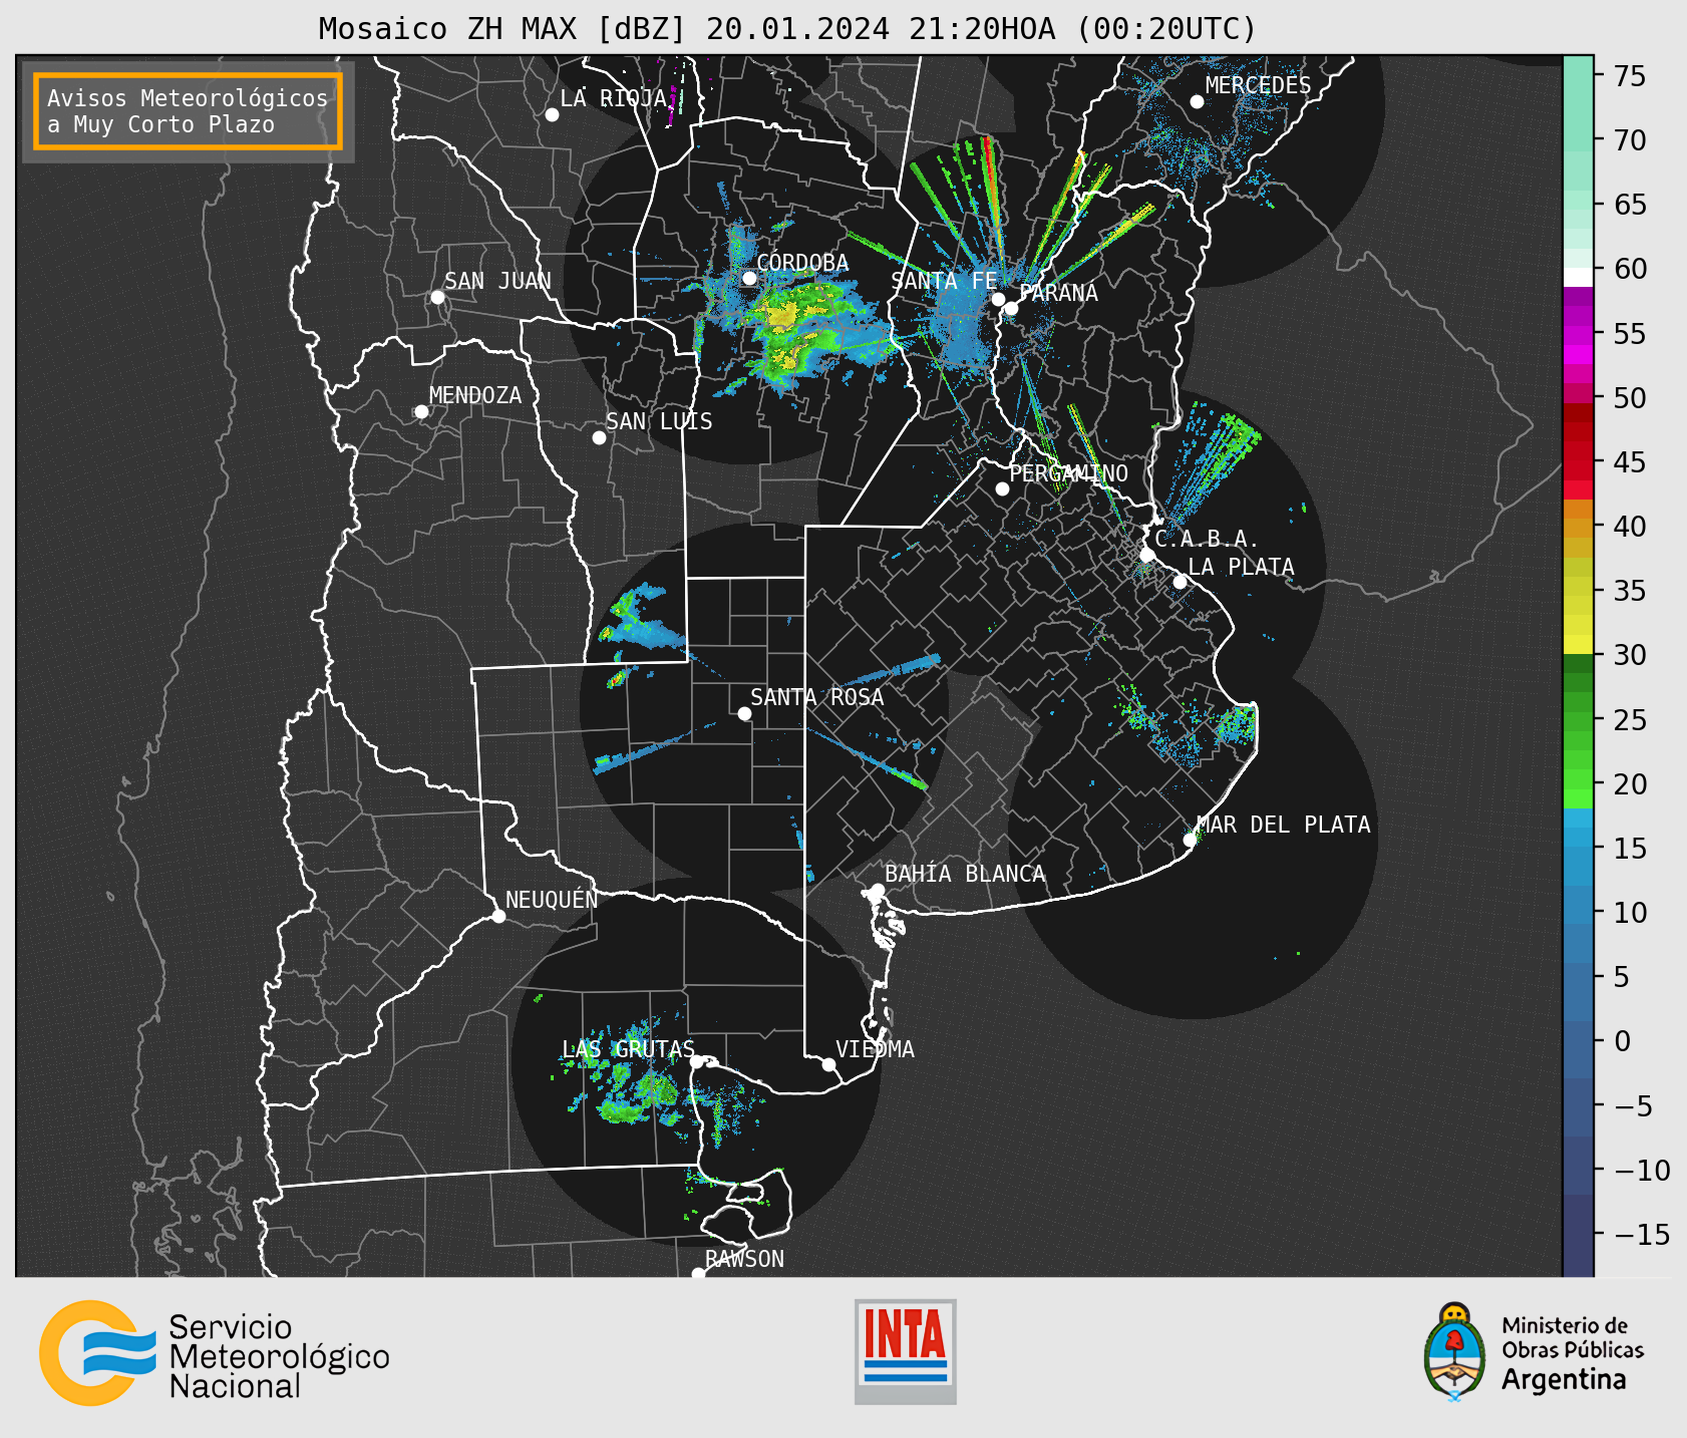The height and width of the screenshot is (1438, 1687).
Task: Click the 75 value on dBZ scale
Action: [1630, 76]
